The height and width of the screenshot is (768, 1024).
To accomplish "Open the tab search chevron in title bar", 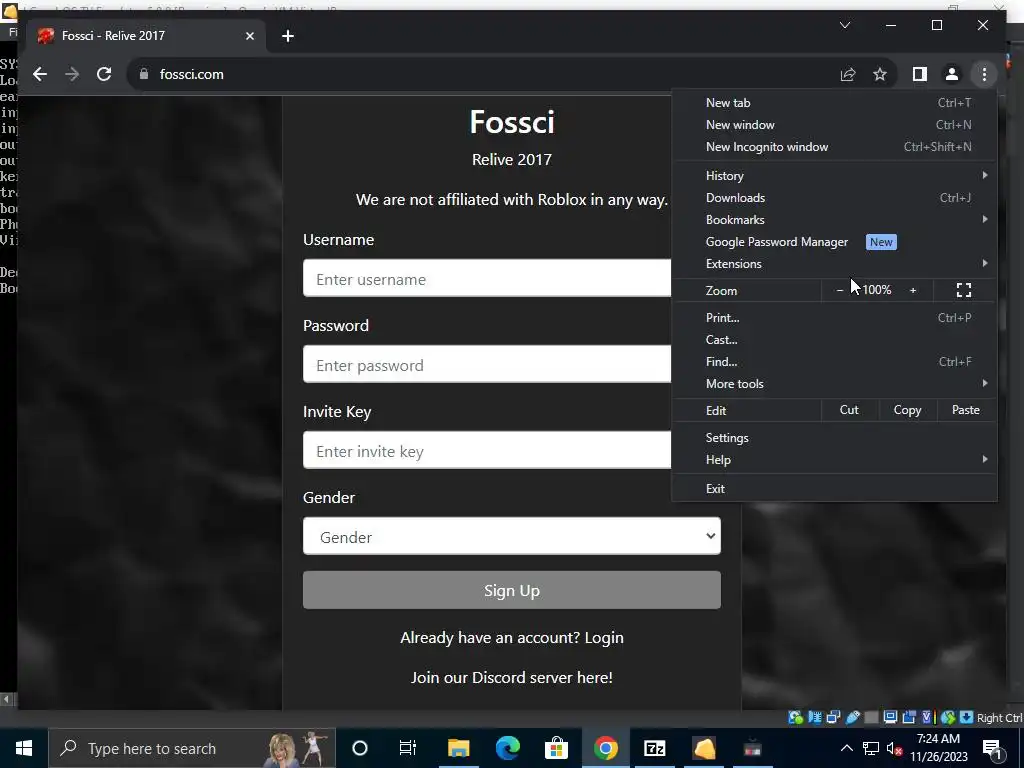I will click(844, 25).
